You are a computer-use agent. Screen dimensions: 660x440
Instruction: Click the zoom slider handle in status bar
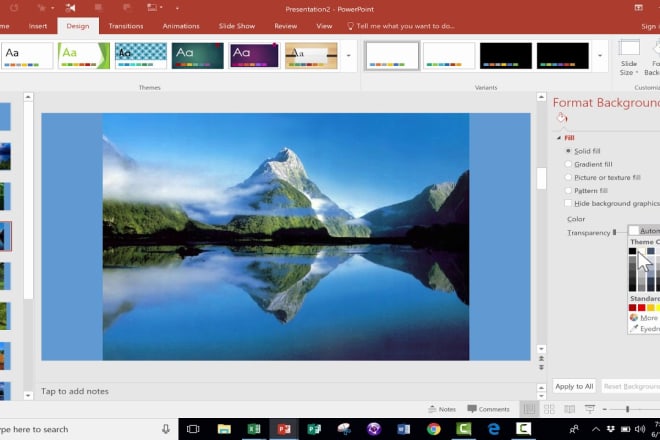click(627, 409)
